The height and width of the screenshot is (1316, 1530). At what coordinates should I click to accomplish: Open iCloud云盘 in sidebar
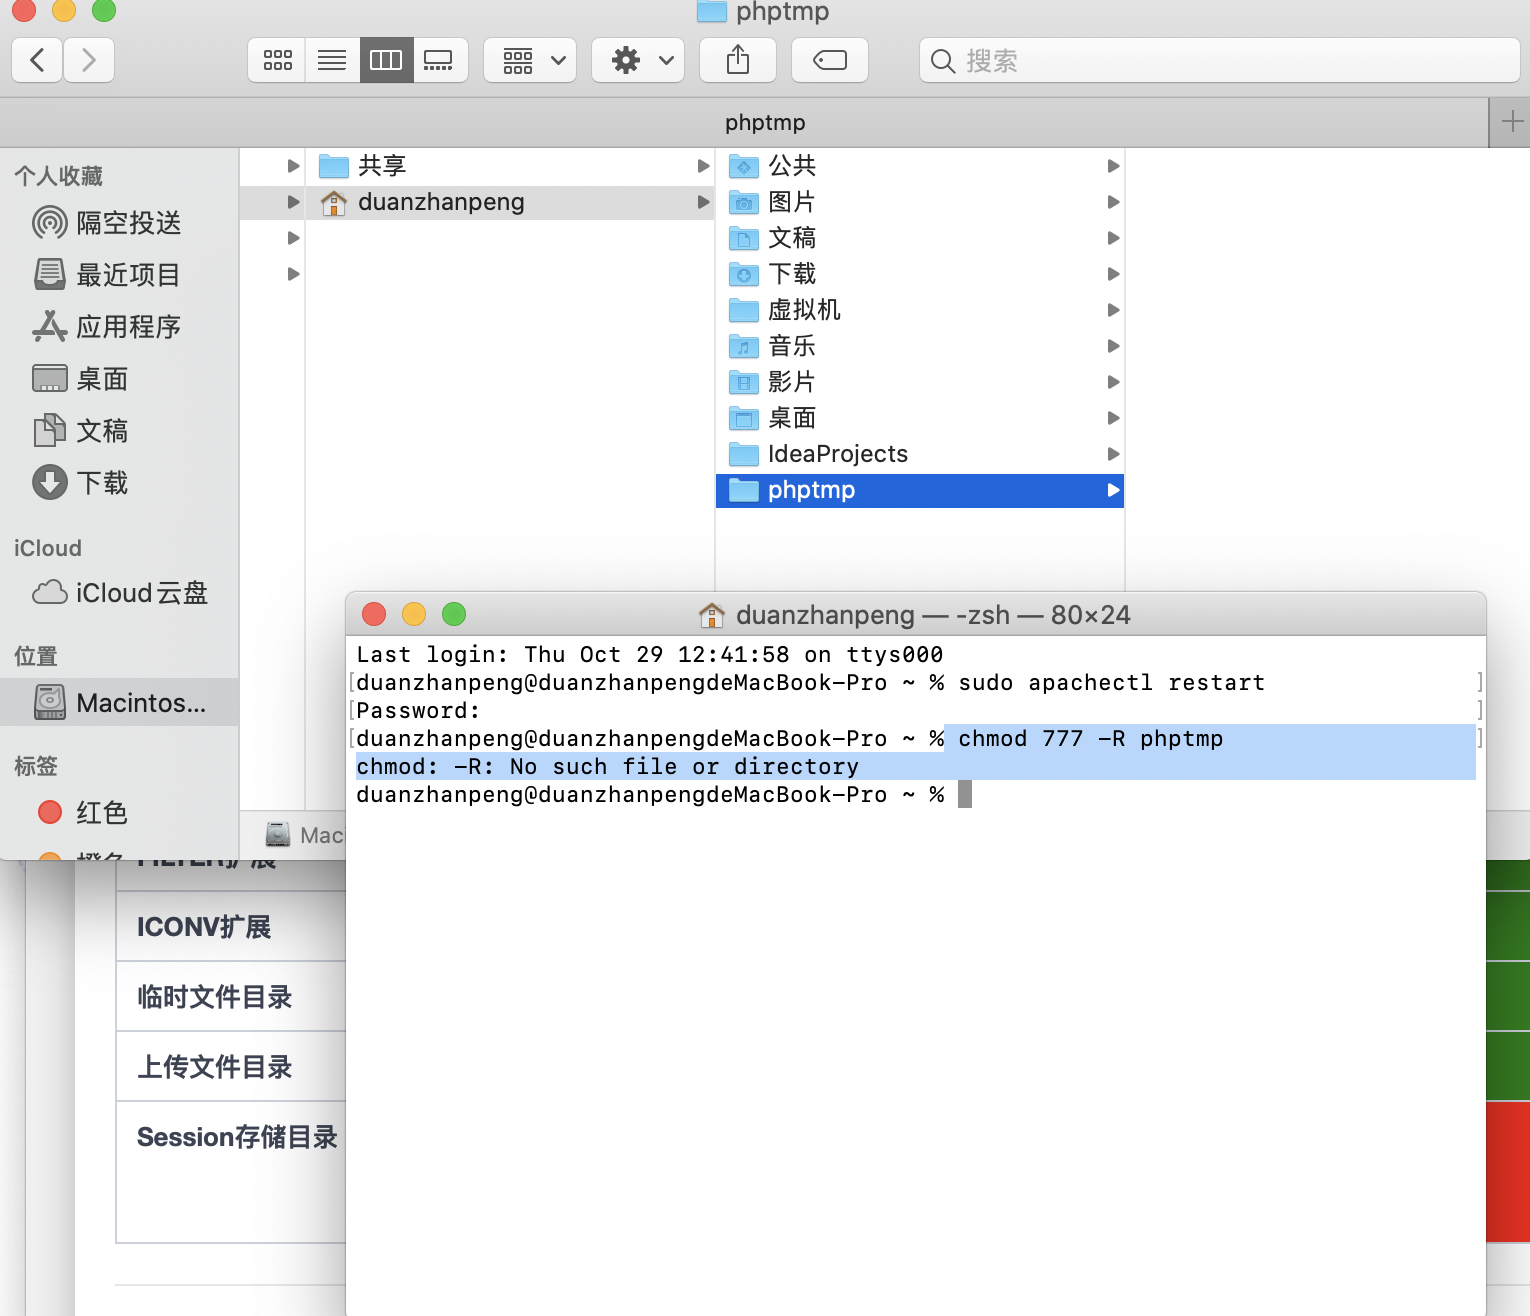click(x=120, y=592)
